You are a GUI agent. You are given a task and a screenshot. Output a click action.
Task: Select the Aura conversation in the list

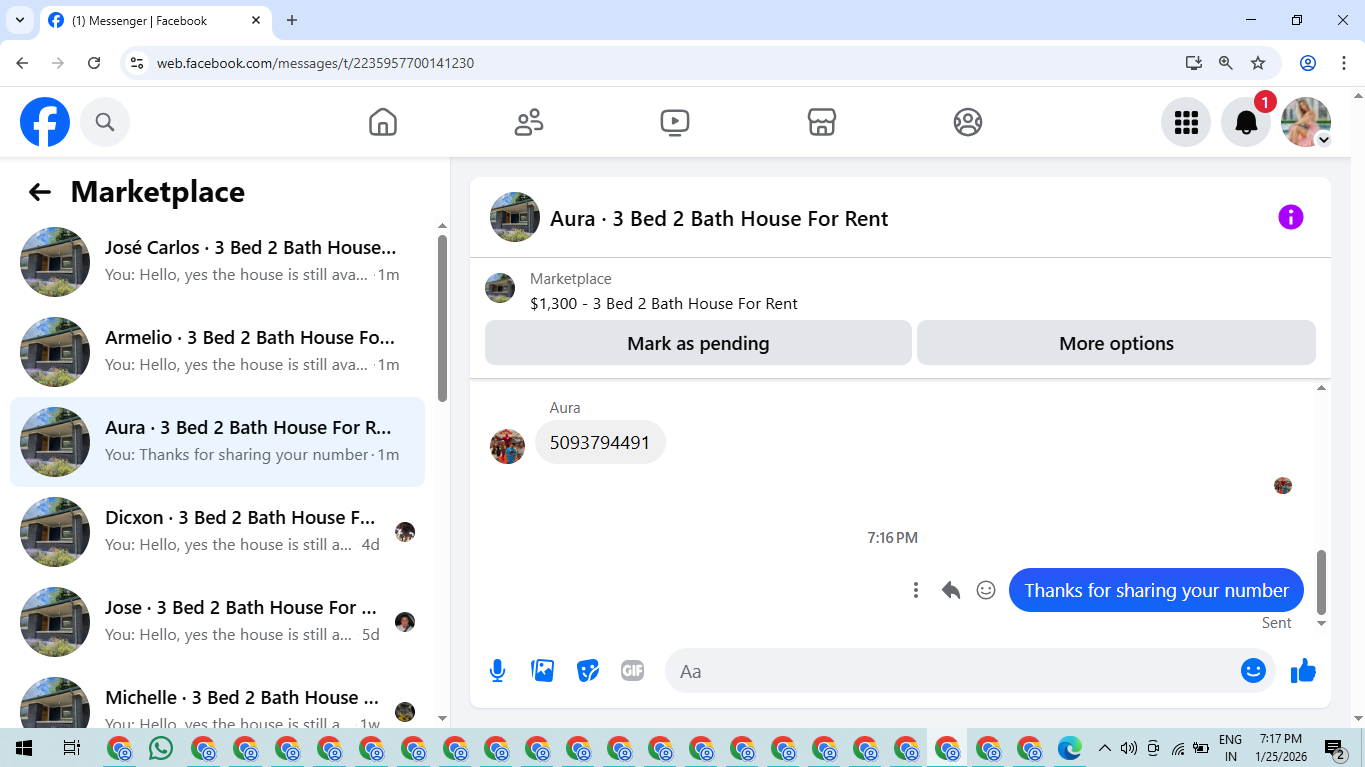(217, 442)
